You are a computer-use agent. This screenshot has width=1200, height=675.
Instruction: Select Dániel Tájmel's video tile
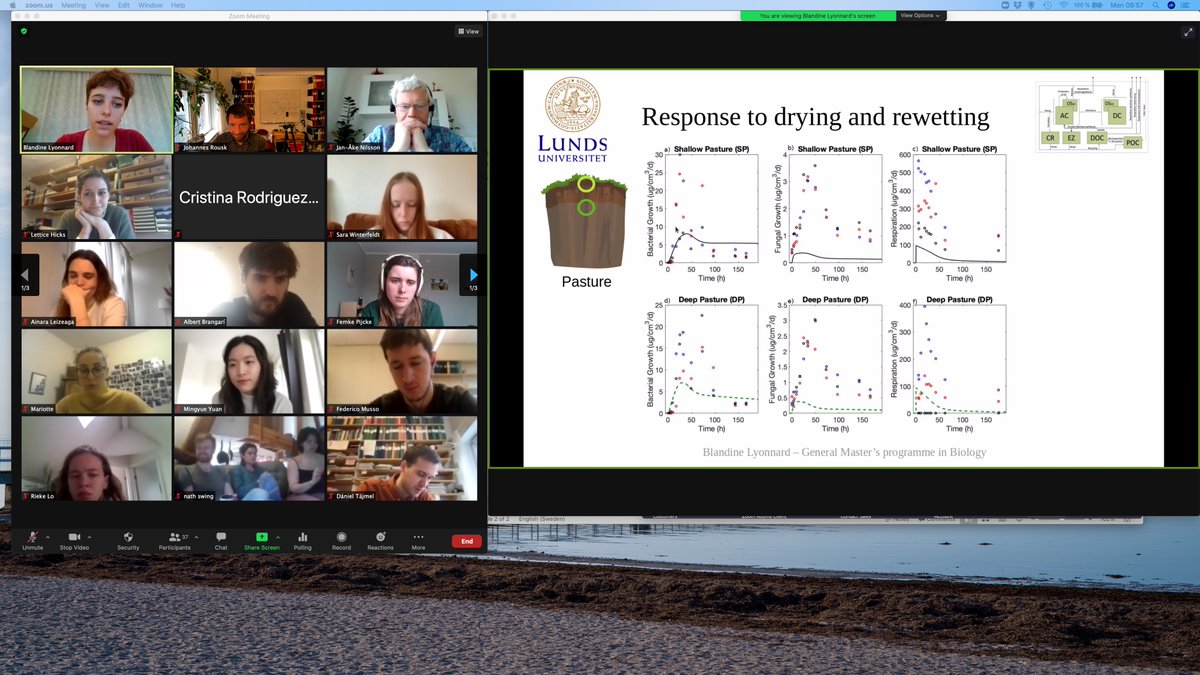coord(402,459)
